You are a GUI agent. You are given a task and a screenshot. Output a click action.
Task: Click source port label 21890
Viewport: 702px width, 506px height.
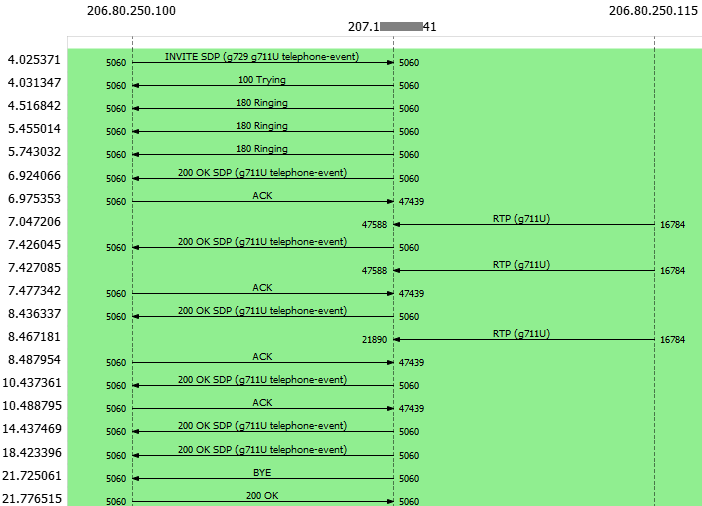coord(374,340)
